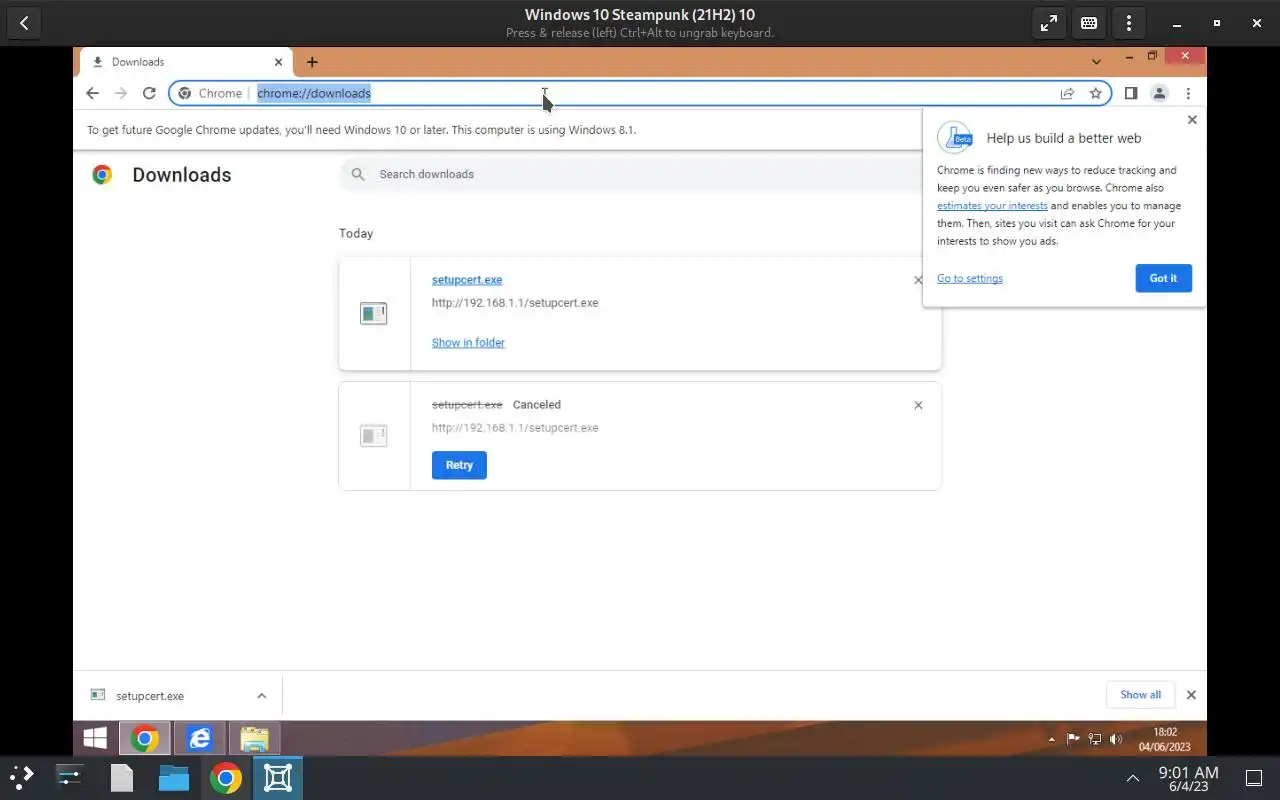1280x800 pixels.
Task: Click the Search downloads field
Action: point(640,174)
